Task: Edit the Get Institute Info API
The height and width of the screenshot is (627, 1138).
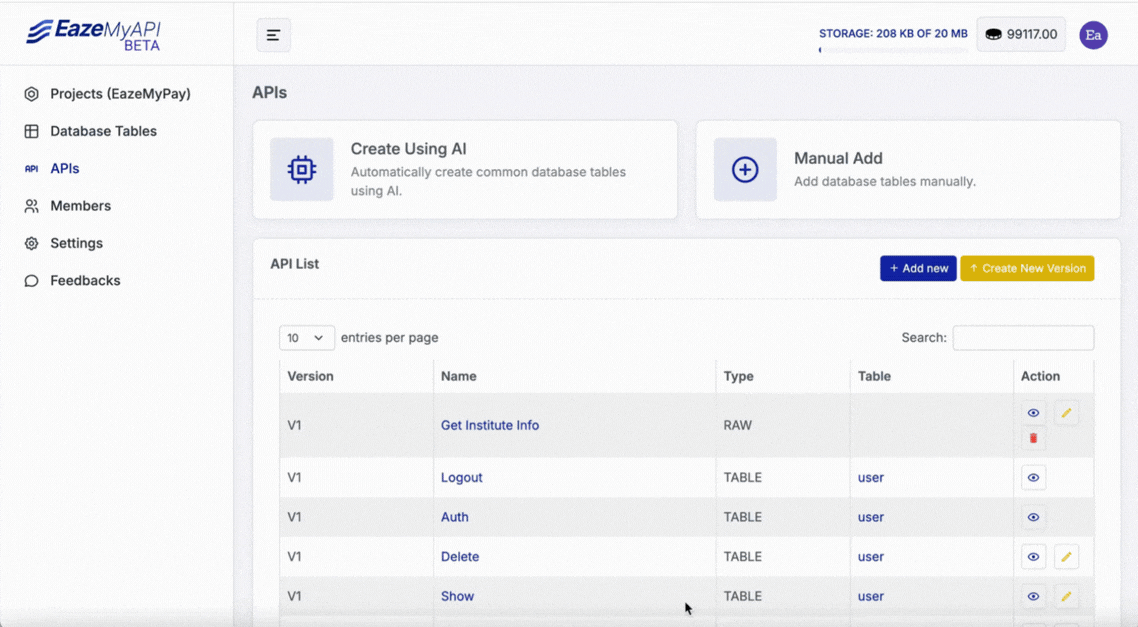Action: 1066,413
